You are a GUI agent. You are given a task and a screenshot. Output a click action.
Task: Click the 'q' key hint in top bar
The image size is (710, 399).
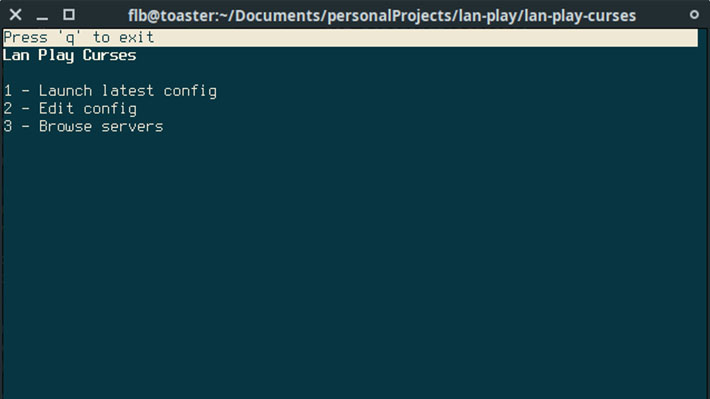(70, 38)
